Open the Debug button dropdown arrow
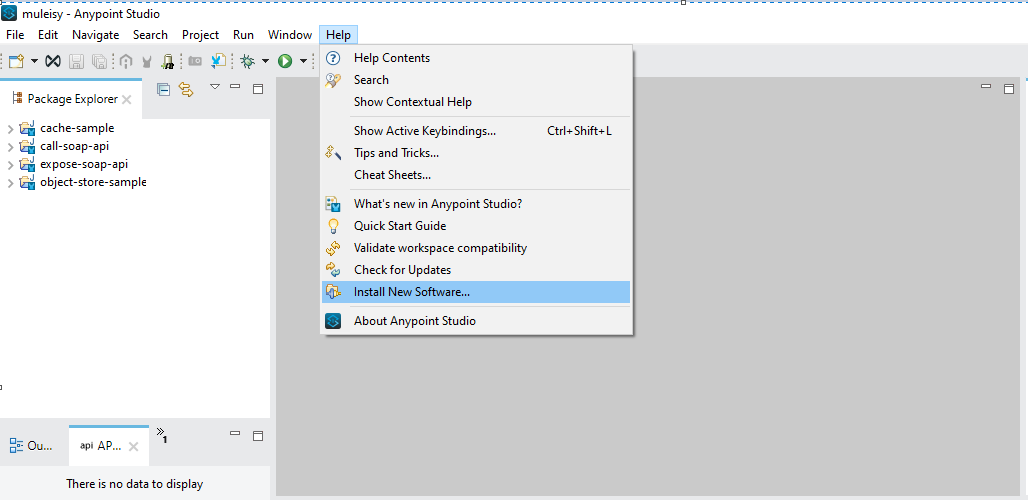 (266, 61)
